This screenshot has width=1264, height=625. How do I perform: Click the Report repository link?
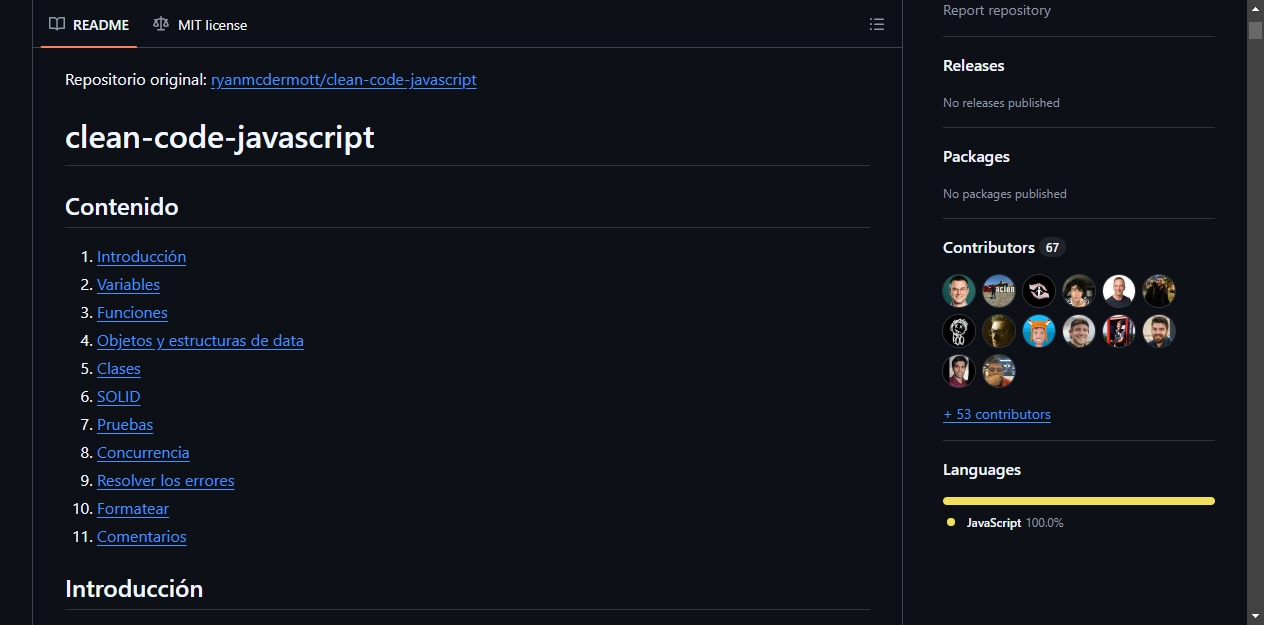997,10
